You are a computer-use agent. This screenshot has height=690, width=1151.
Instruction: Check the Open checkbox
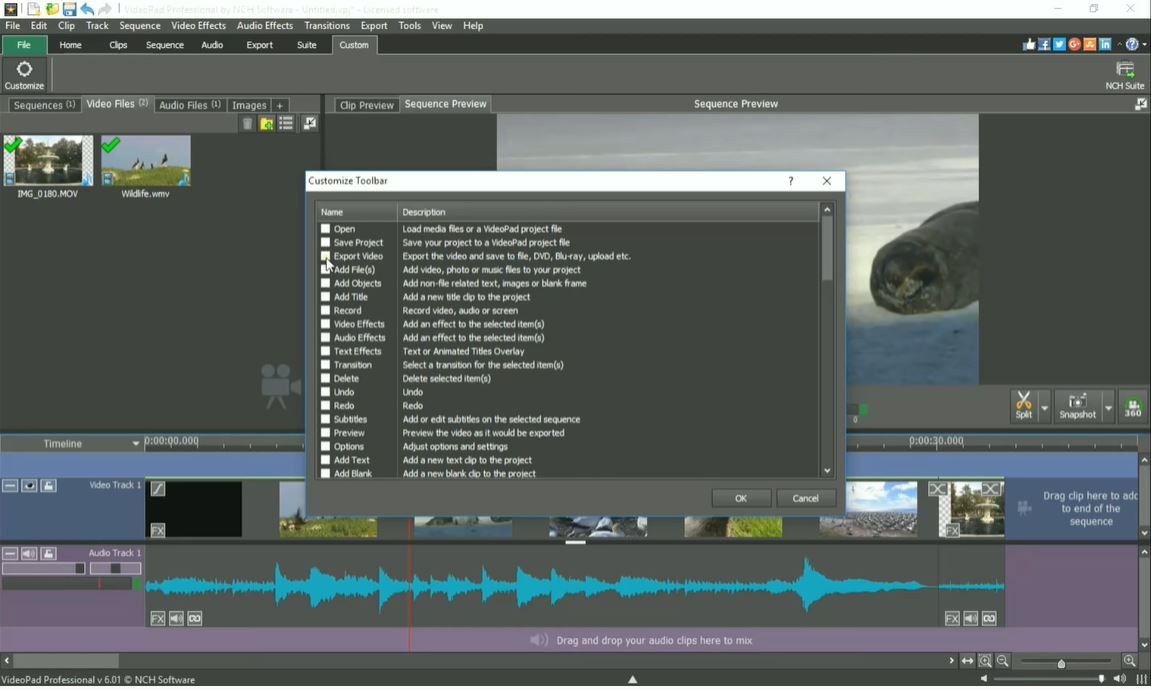325,228
